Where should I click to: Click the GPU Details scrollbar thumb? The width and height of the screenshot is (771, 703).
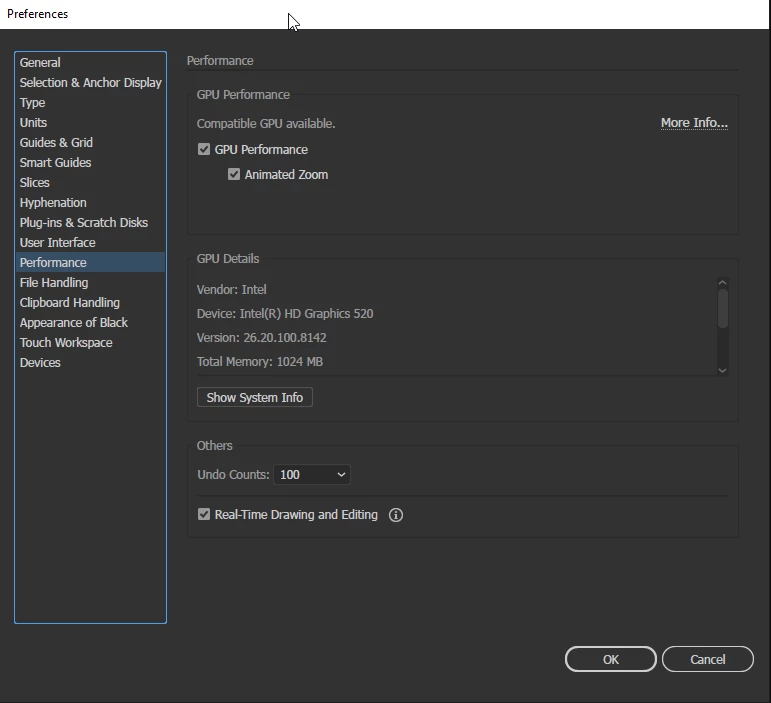coord(722,308)
